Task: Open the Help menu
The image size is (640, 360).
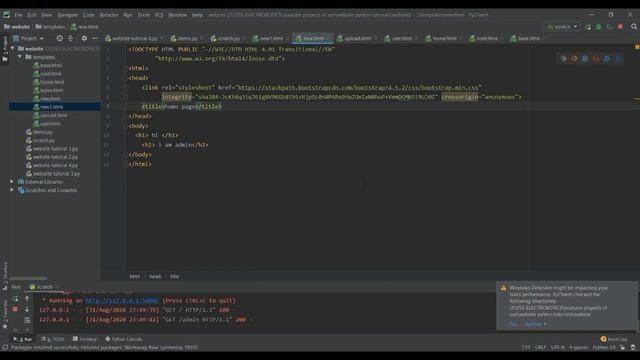Action: pos(197,15)
